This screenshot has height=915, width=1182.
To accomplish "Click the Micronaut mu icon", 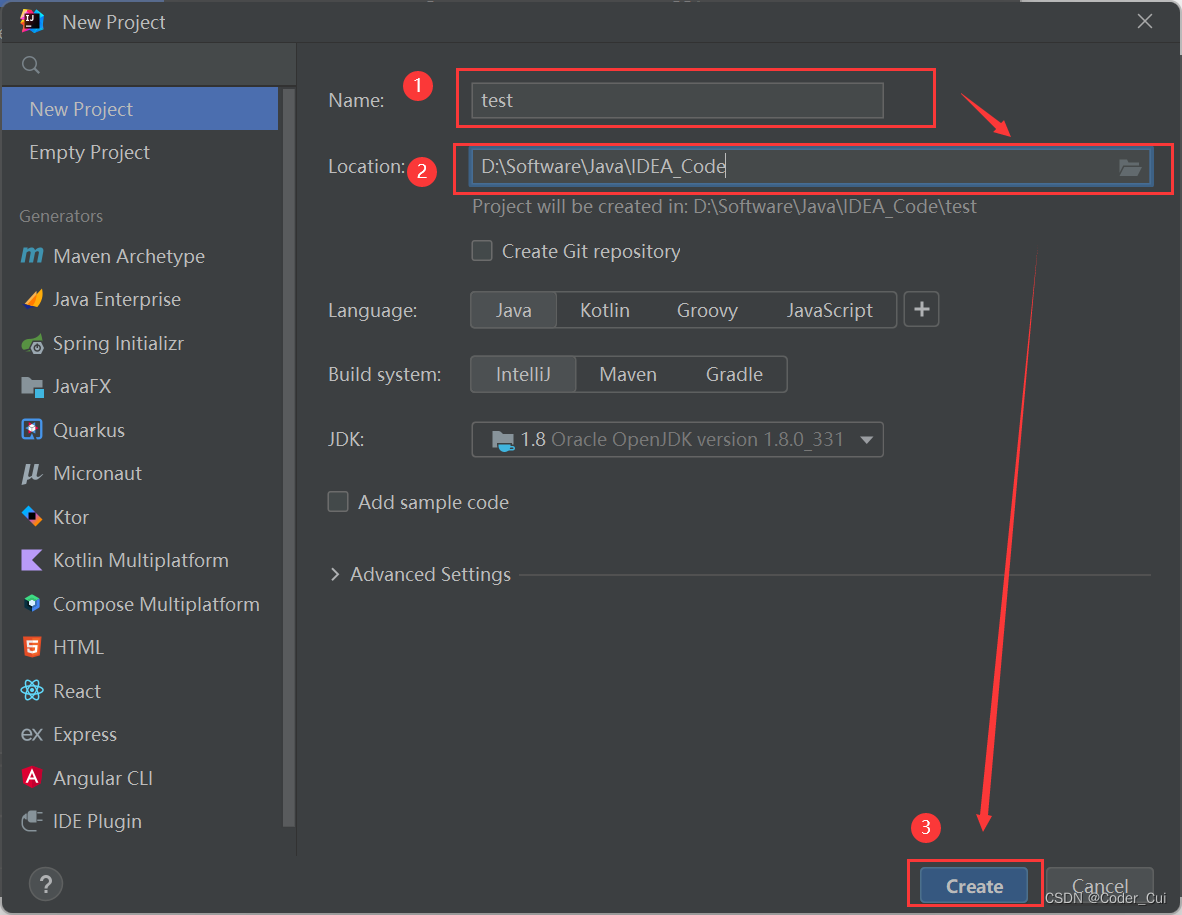I will (x=32, y=473).
